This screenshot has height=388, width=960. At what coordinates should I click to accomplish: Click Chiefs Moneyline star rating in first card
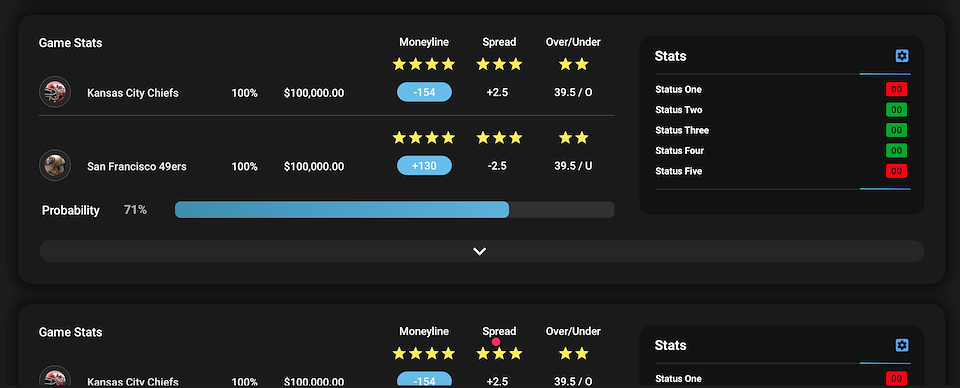(x=424, y=64)
